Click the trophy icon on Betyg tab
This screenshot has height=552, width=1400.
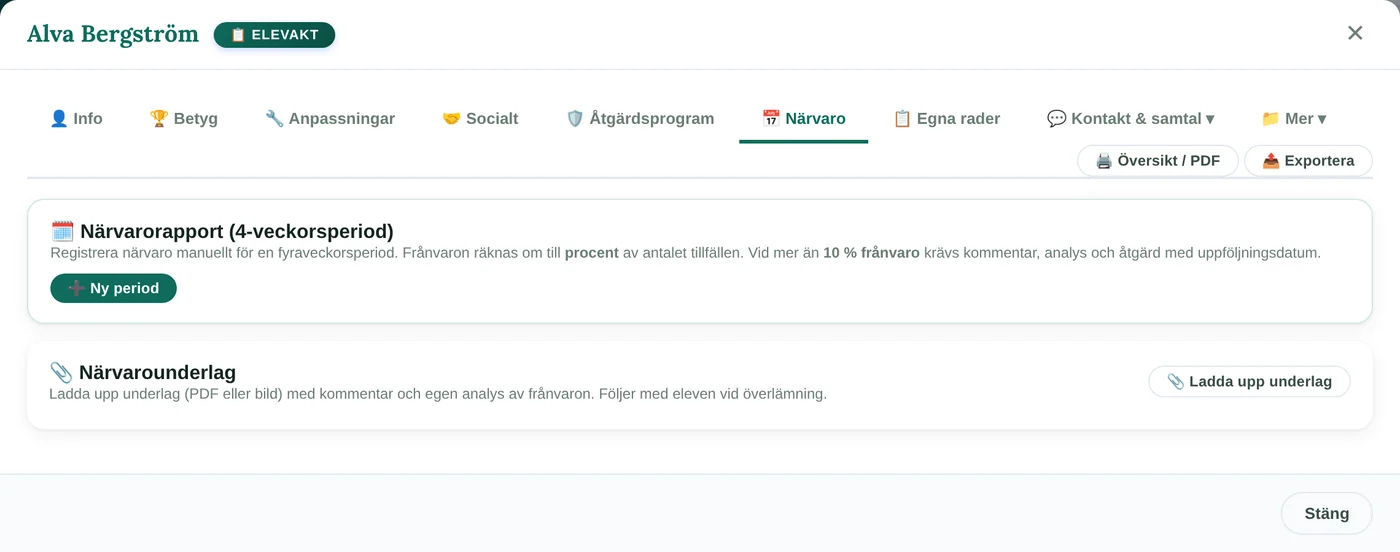(159, 118)
